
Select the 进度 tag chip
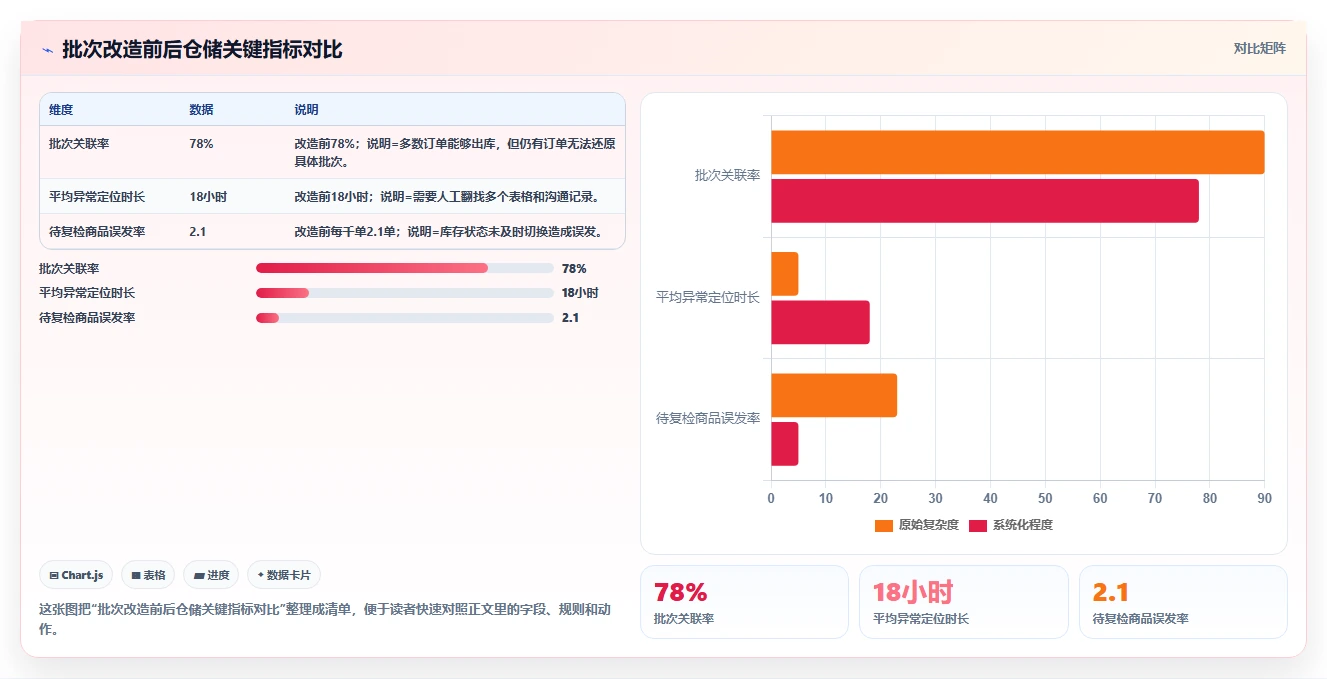pyautogui.click(x=212, y=575)
